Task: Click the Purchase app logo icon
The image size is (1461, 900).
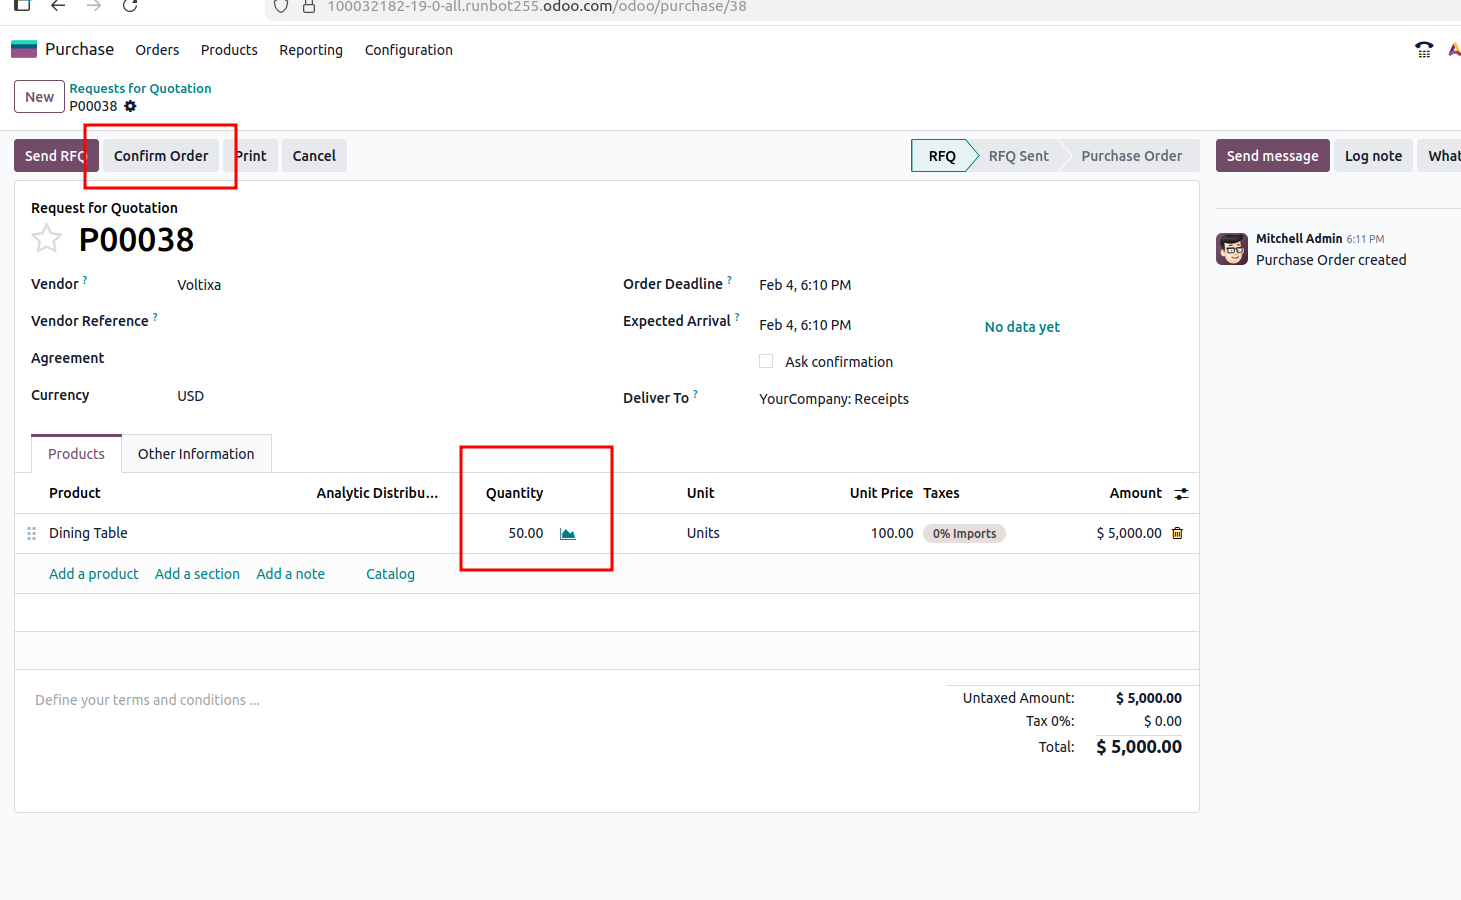Action: (24, 49)
